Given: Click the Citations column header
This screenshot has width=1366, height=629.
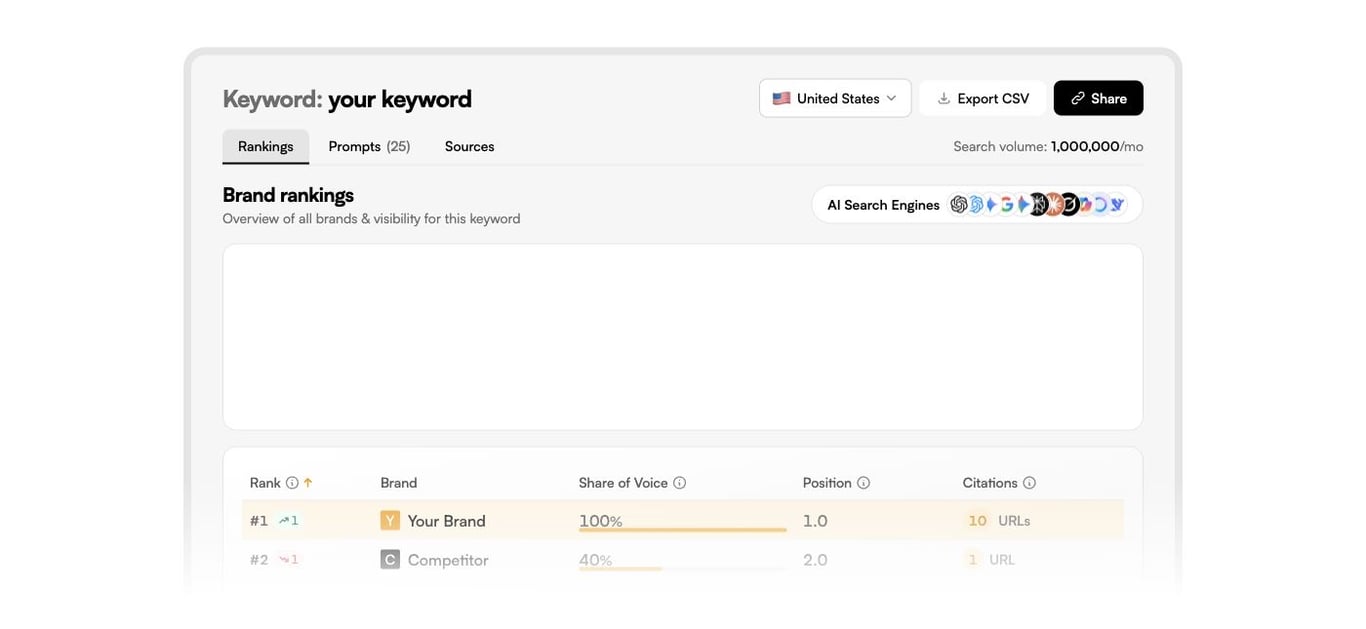Looking at the screenshot, I should (990, 483).
